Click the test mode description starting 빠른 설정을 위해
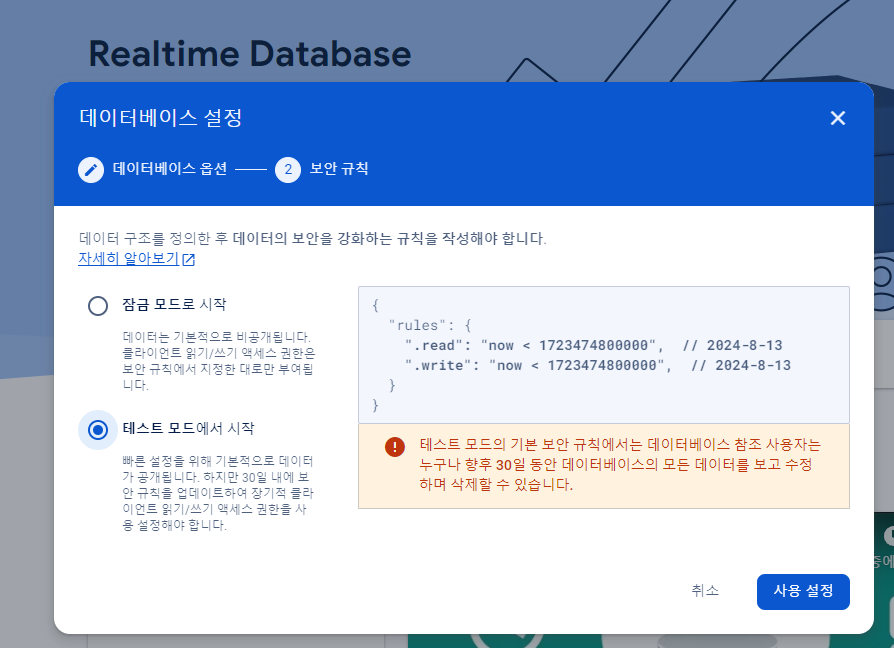894x648 pixels. tap(218, 492)
